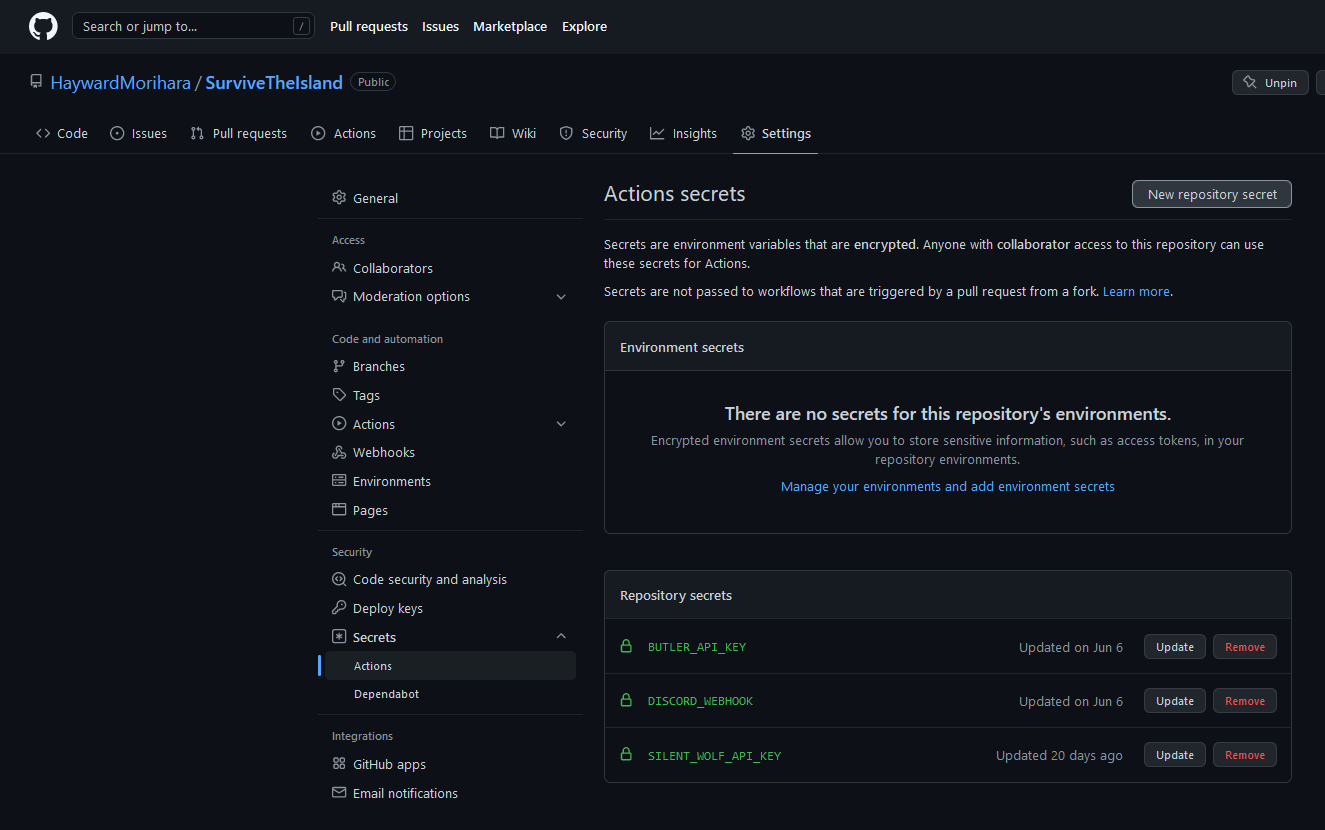Viewport: 1325px width, 830px height.
Task: Click the Branches git-branch icon
Action: (339, 366)
